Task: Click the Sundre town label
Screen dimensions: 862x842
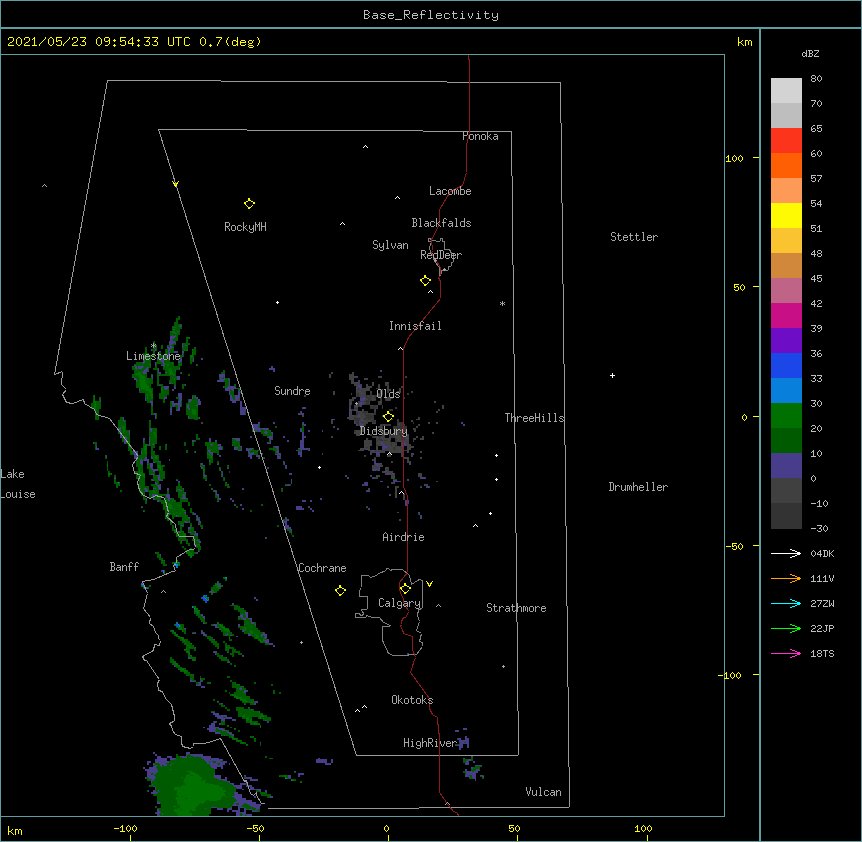Action: (x=292, y=391)
